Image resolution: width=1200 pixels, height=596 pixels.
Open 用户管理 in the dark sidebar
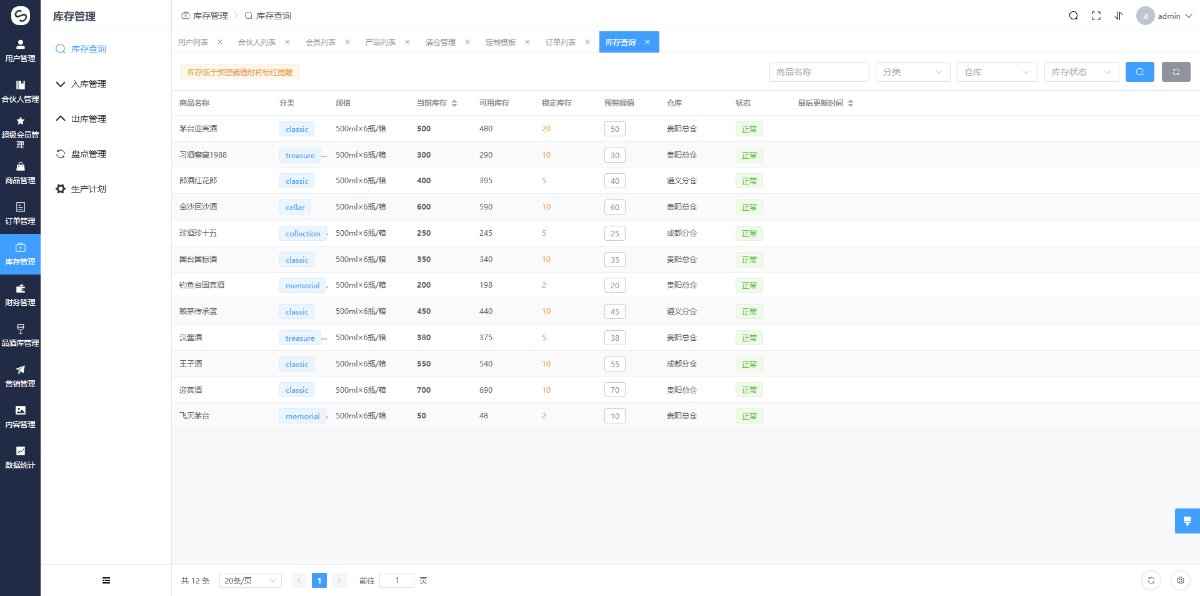[x=20, y=51]
